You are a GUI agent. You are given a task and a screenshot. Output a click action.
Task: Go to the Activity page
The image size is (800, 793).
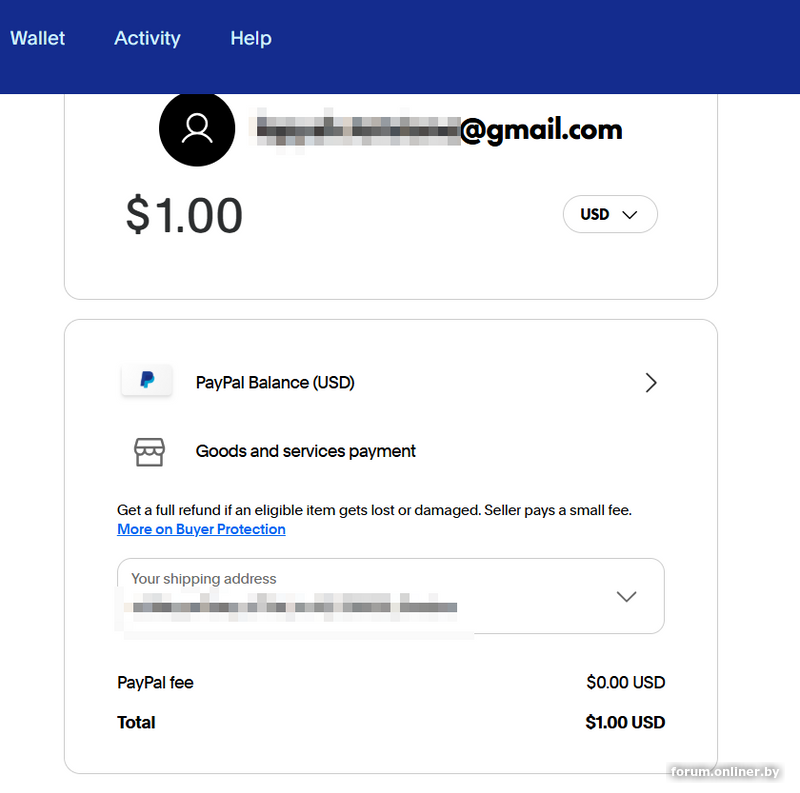tap(147, 38)
